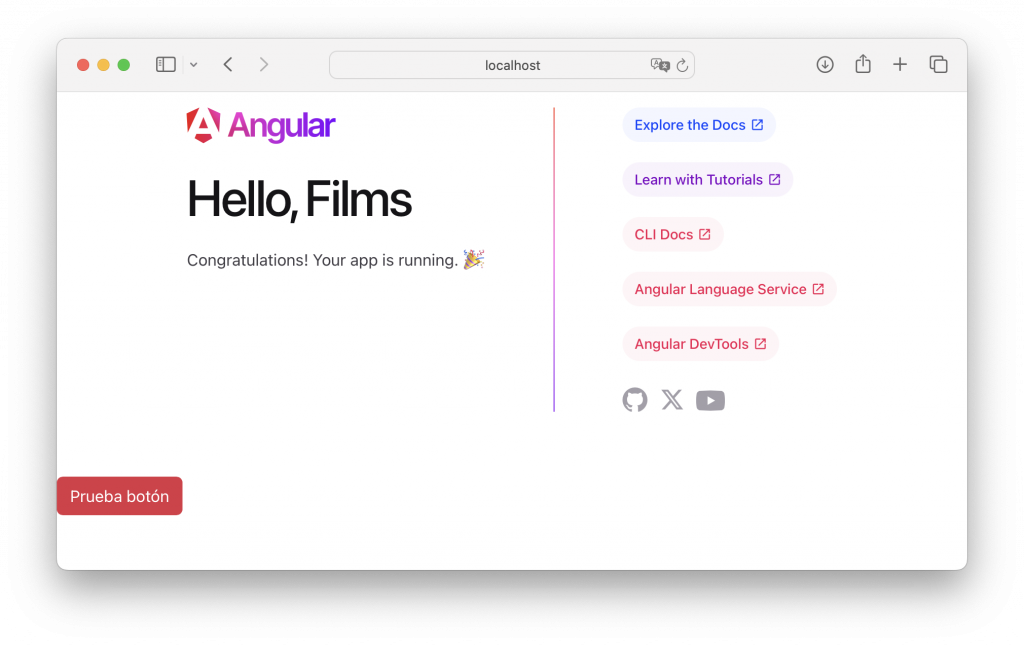Toggle the Safari sidebar
This screenshot has height=645, width=1024.
pos(166,65)
